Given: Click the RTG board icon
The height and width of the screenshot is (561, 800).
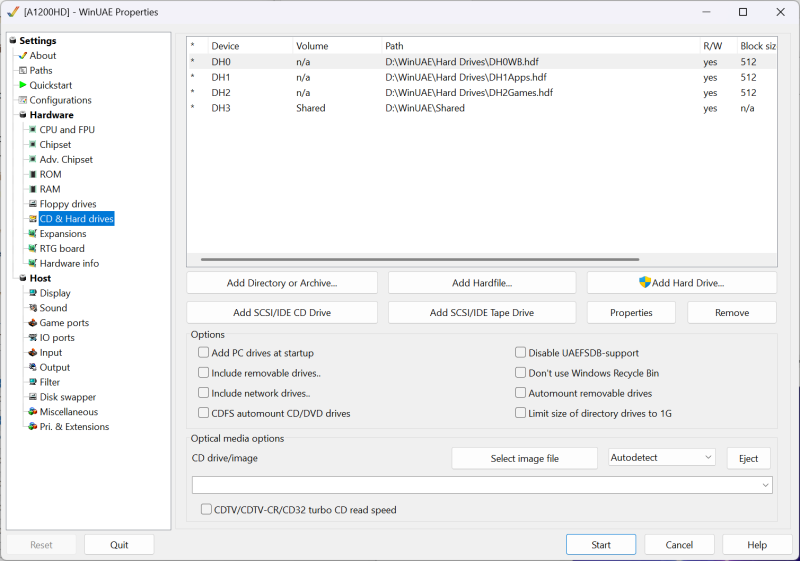Looking at the screenshot, I should tap(33, 248).
